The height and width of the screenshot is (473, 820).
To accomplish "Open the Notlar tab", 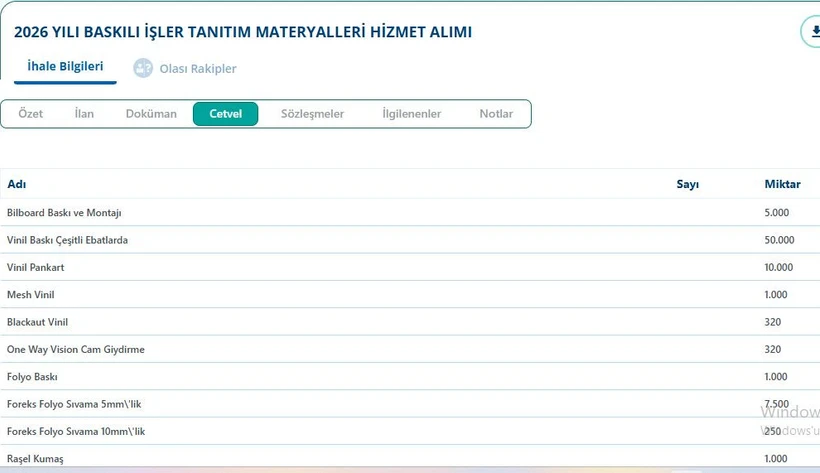I will click(x=496, y=114).
